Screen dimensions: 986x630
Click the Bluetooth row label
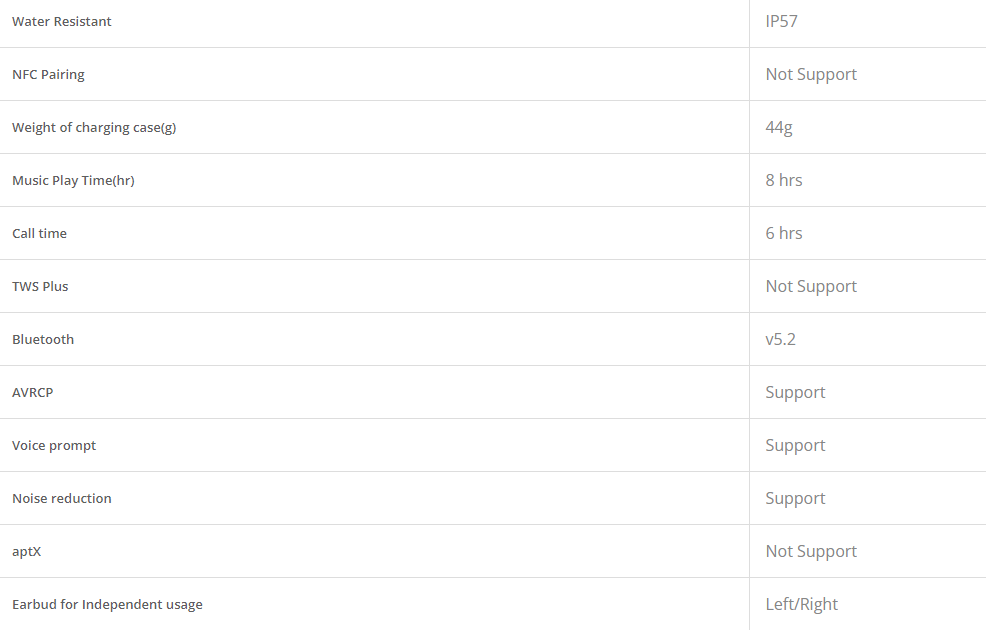(x=43, y=339)
